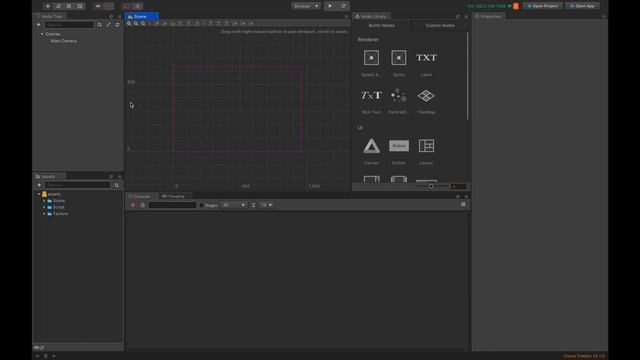This screenshot has width=640, height=360.
Task: Toggle the Regex checkbox in Console
Action: pyautogui.click(x=202, y=205)
